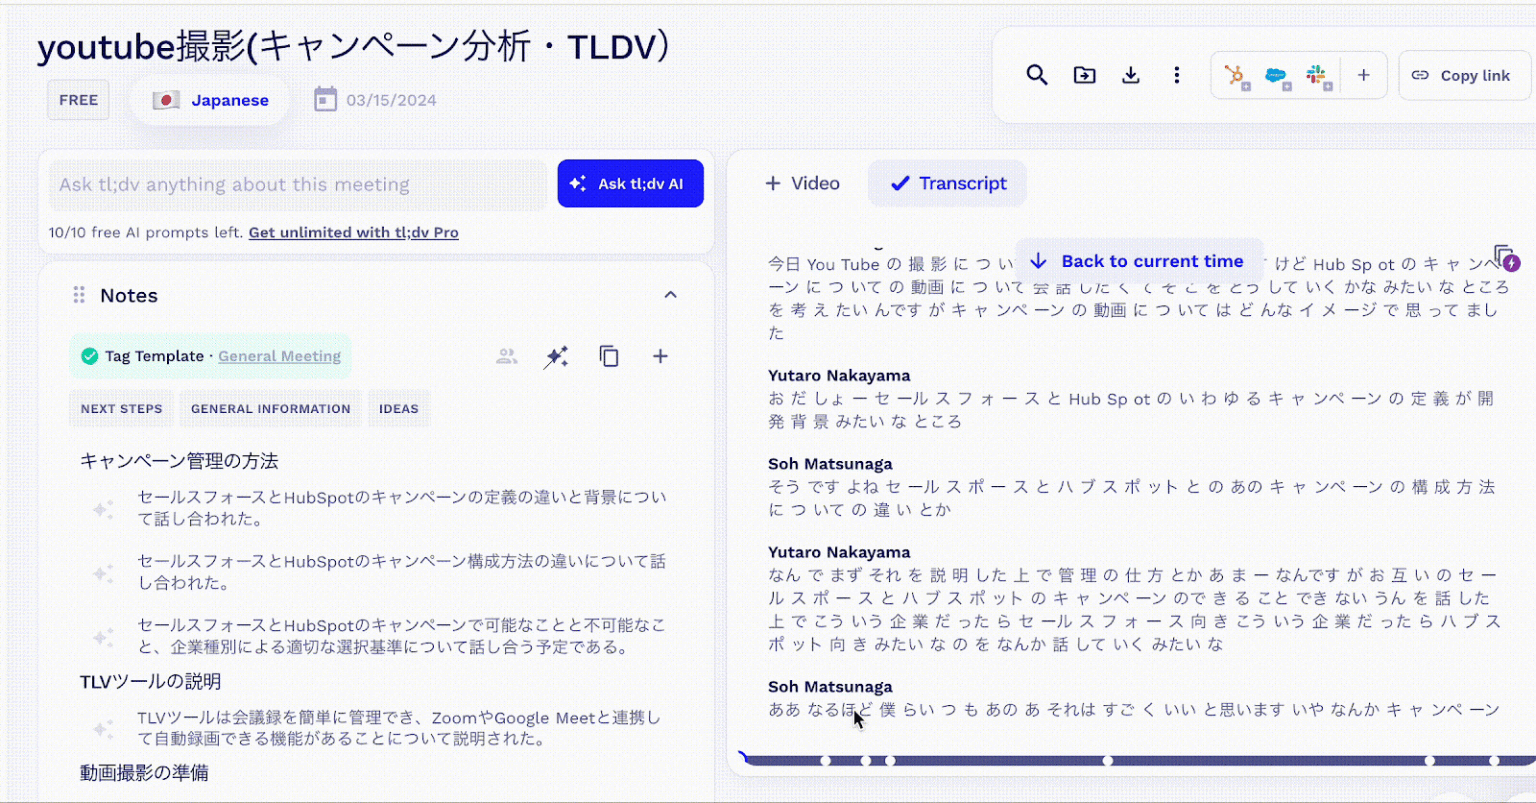Viewport: 1536px width, 803px height.
Task: Copy the meeting notes
Action: click(609, 356)
